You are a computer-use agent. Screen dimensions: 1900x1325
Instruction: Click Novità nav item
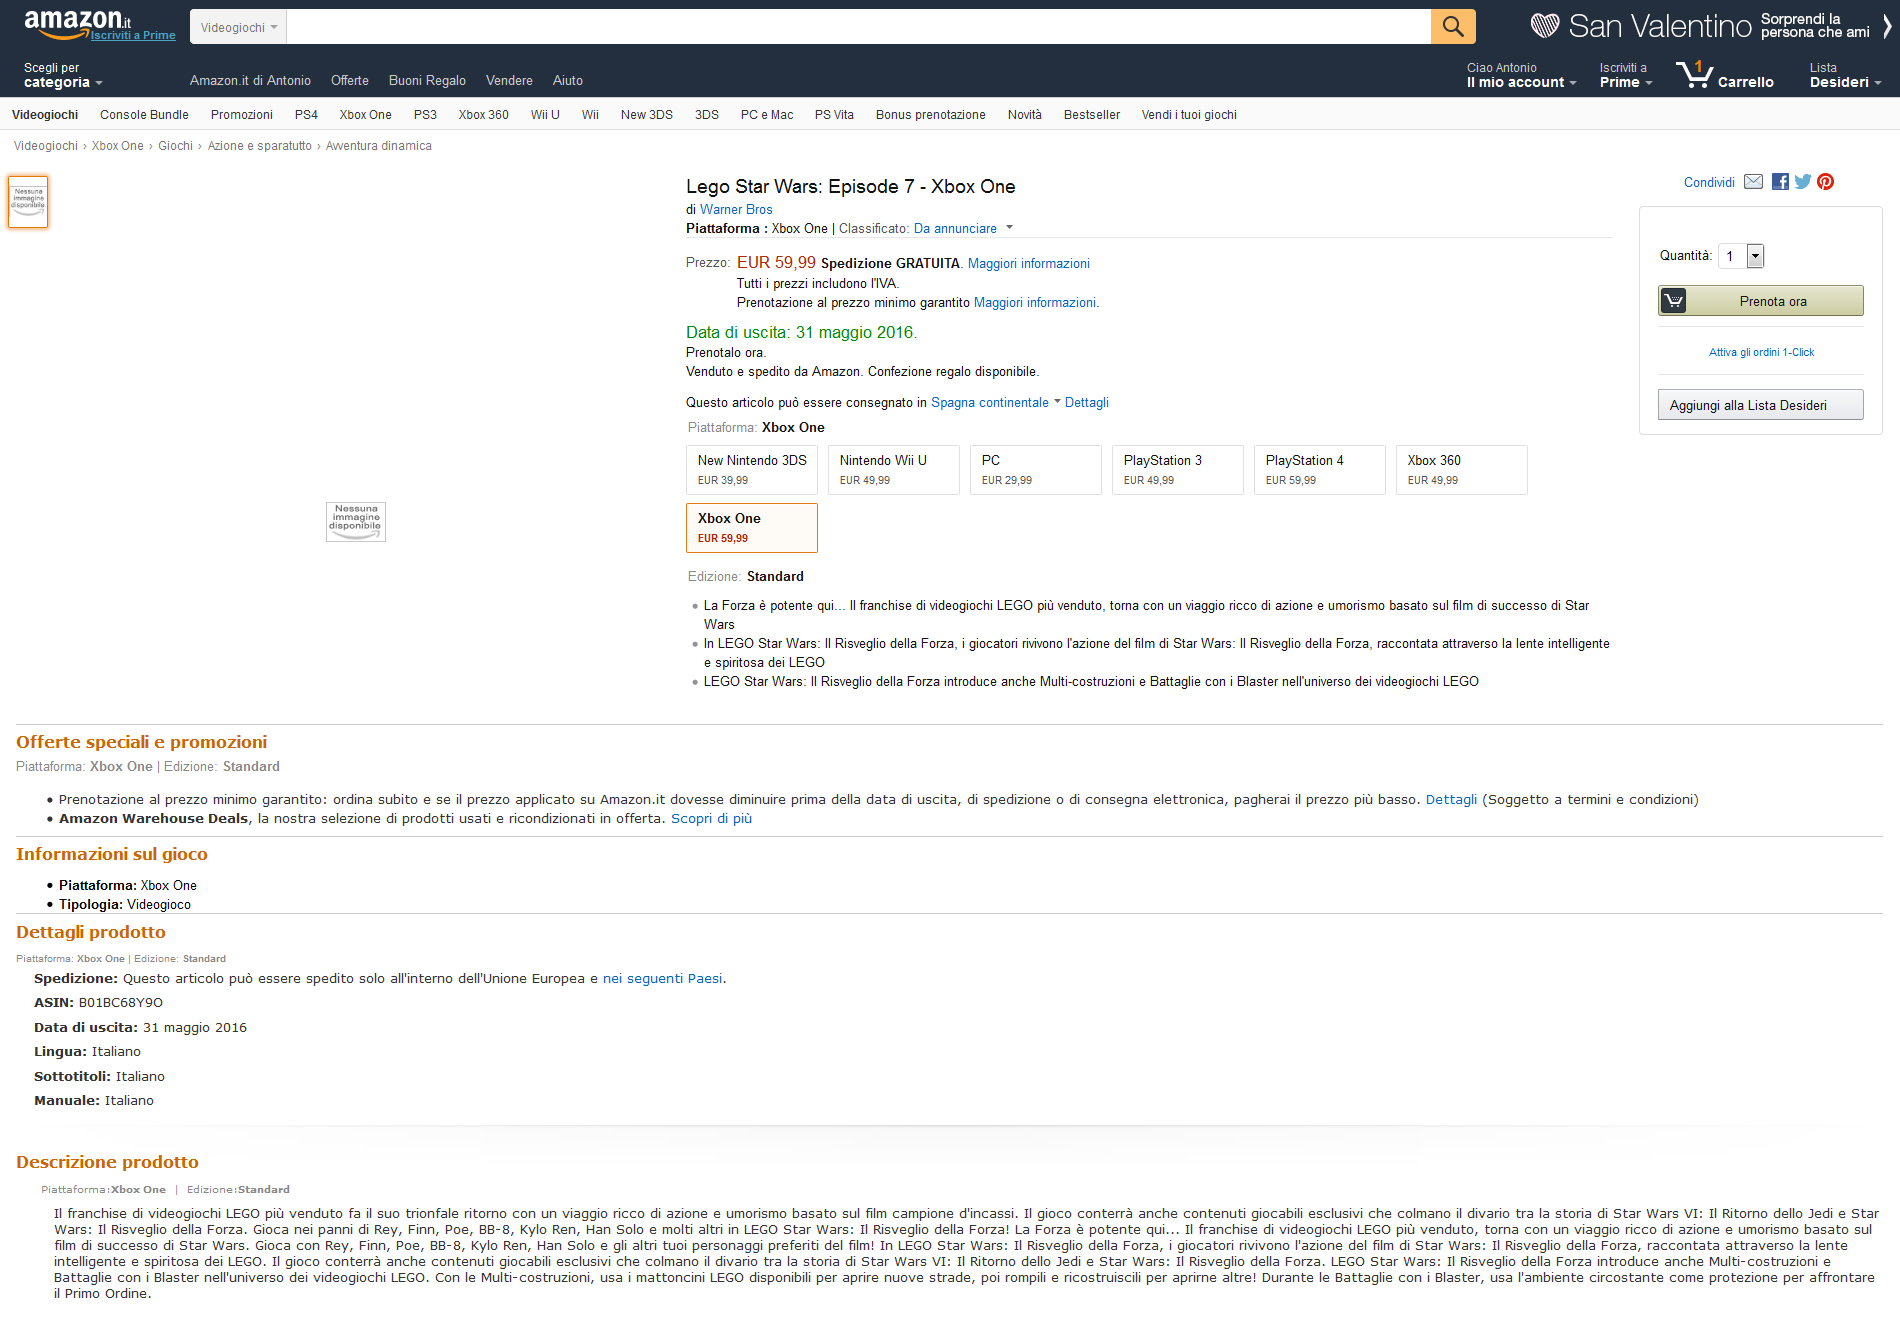[1025, 115]
